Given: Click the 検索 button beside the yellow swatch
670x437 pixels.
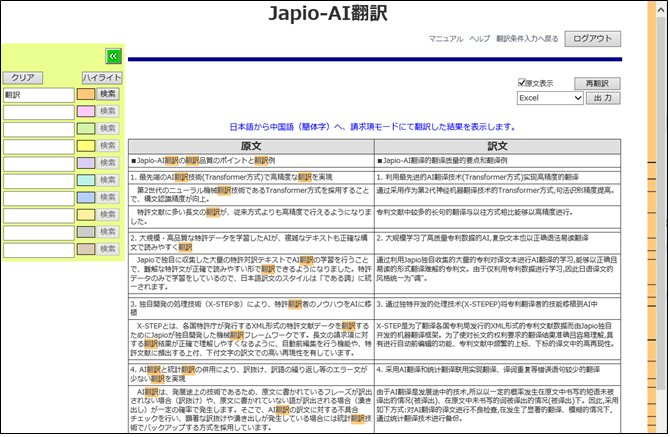Looking at the screenshot, I should click(x=108, y=146).
